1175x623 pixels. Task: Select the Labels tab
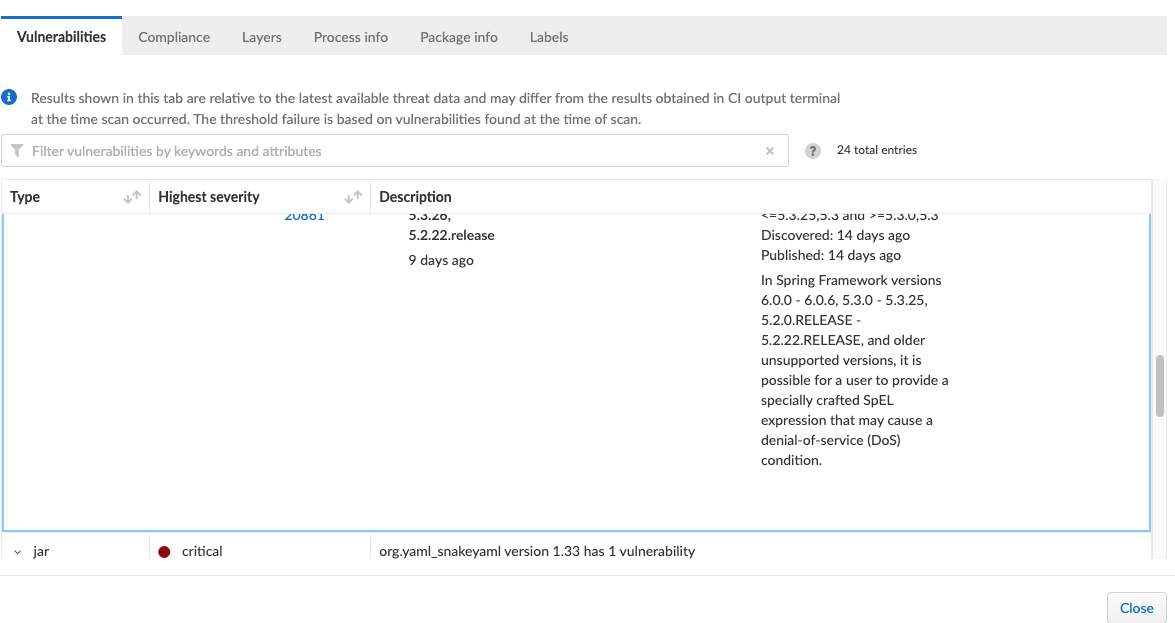tap(549, 37)
